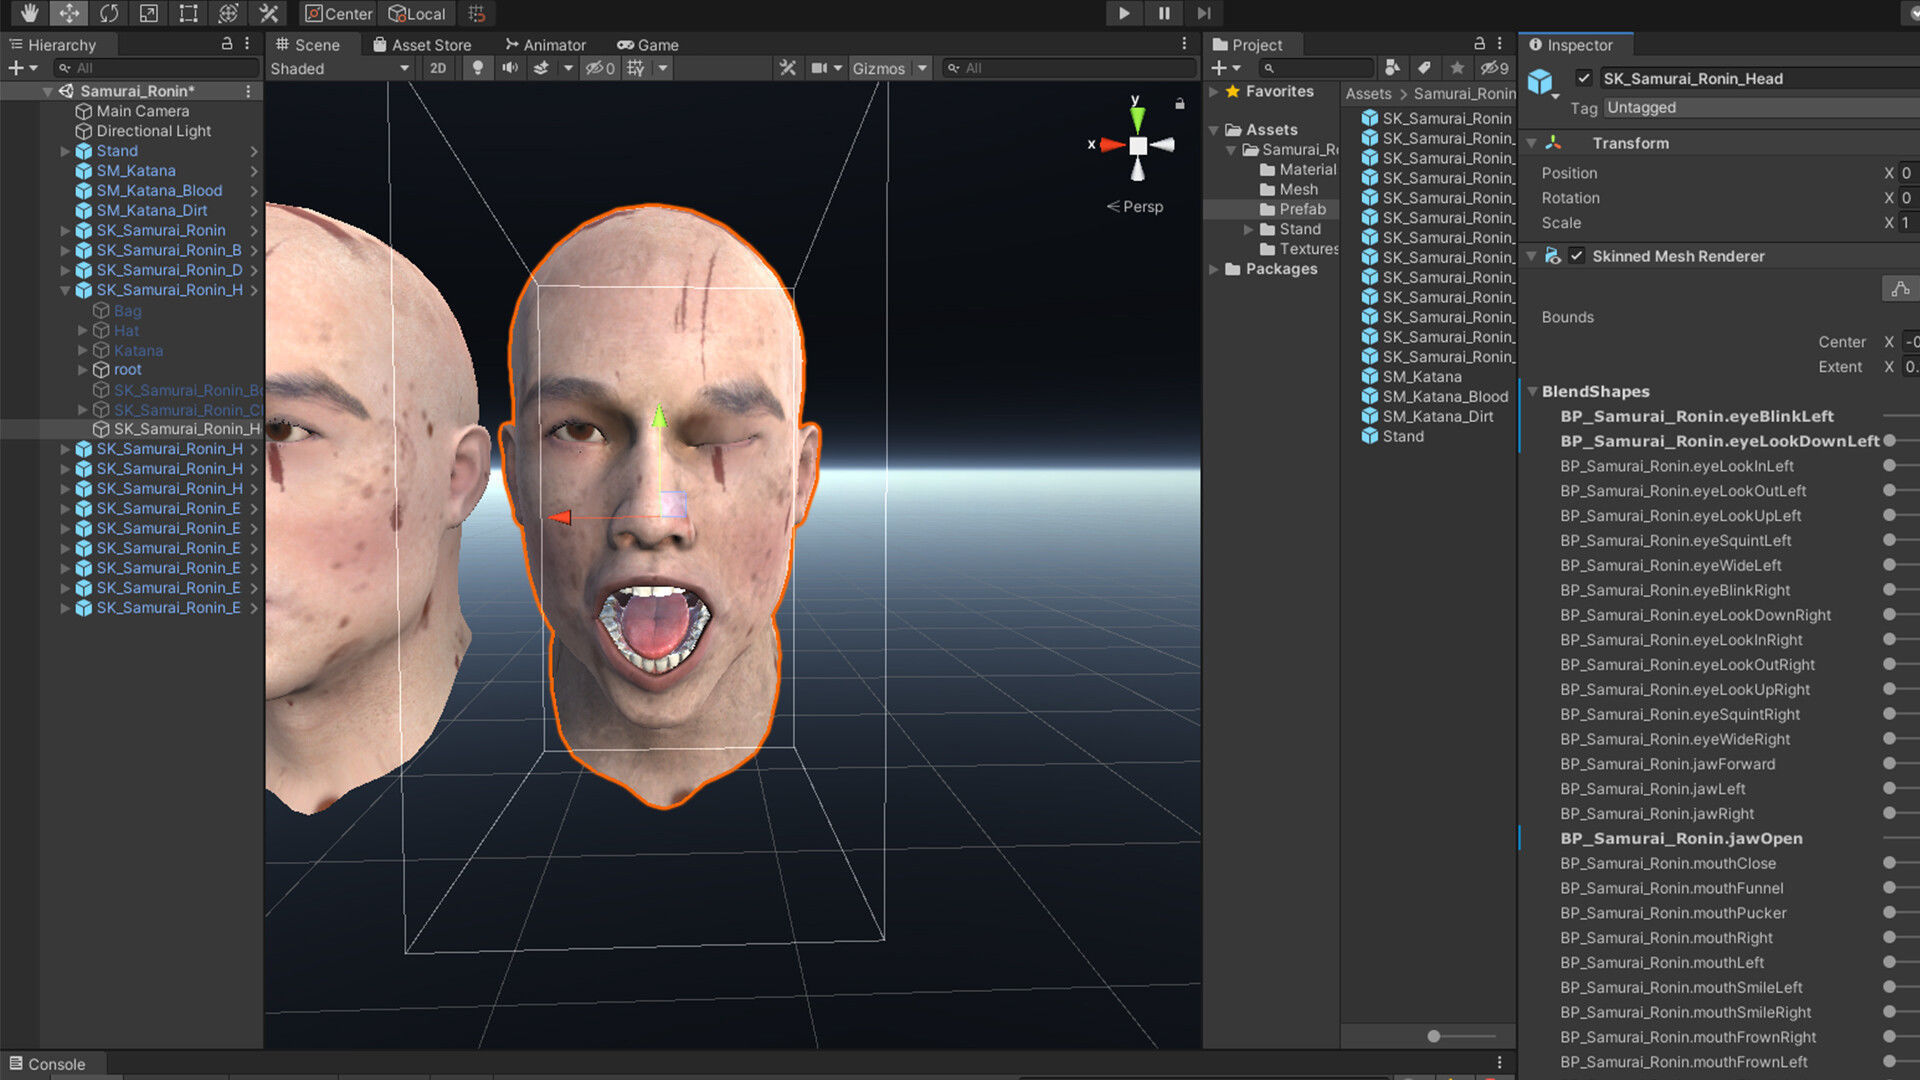Image resolution: width=1920 pixels, height=1080 pixels.
Task: Select the Rotate tool
Action: (109, 13)
